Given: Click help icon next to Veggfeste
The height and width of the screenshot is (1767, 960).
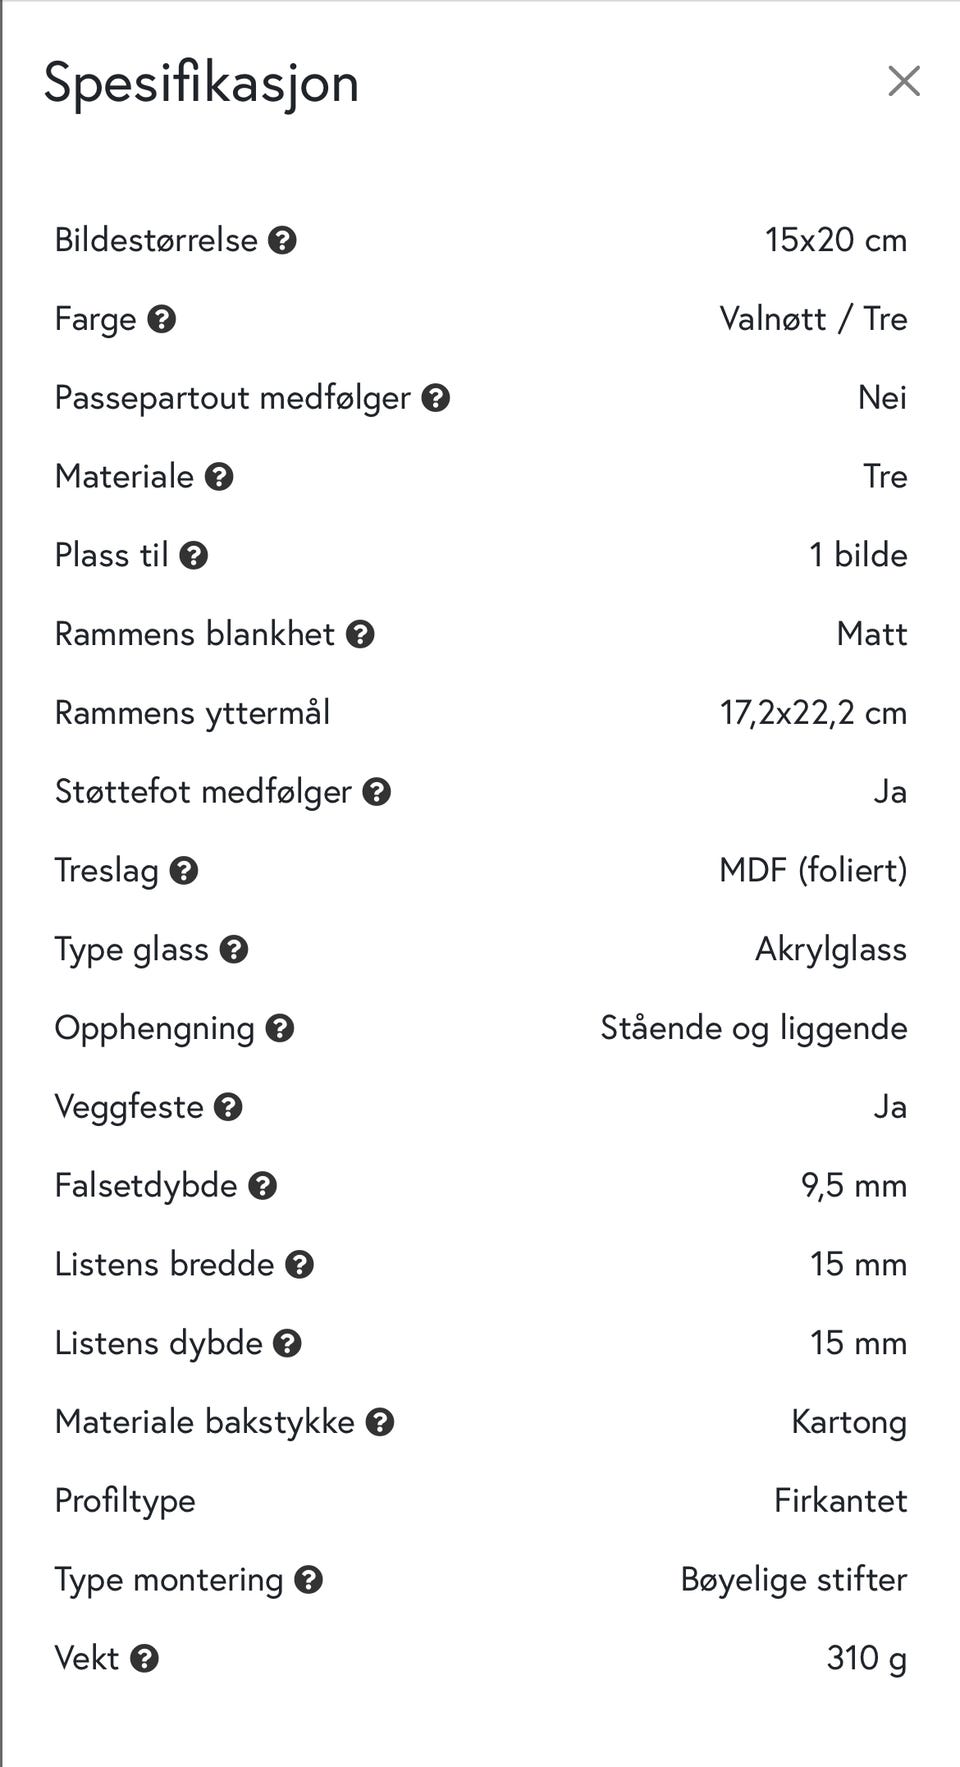Looking at the screenshot, I should (x=229, y=1107).
